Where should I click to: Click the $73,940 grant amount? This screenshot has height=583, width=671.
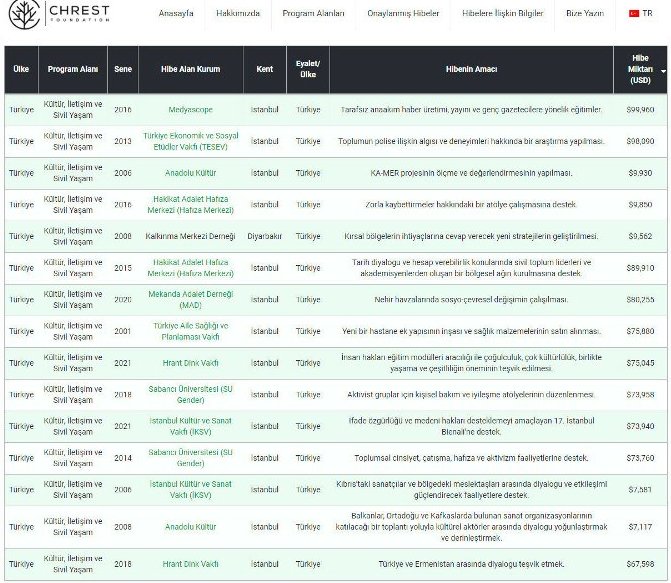[640, 426]
